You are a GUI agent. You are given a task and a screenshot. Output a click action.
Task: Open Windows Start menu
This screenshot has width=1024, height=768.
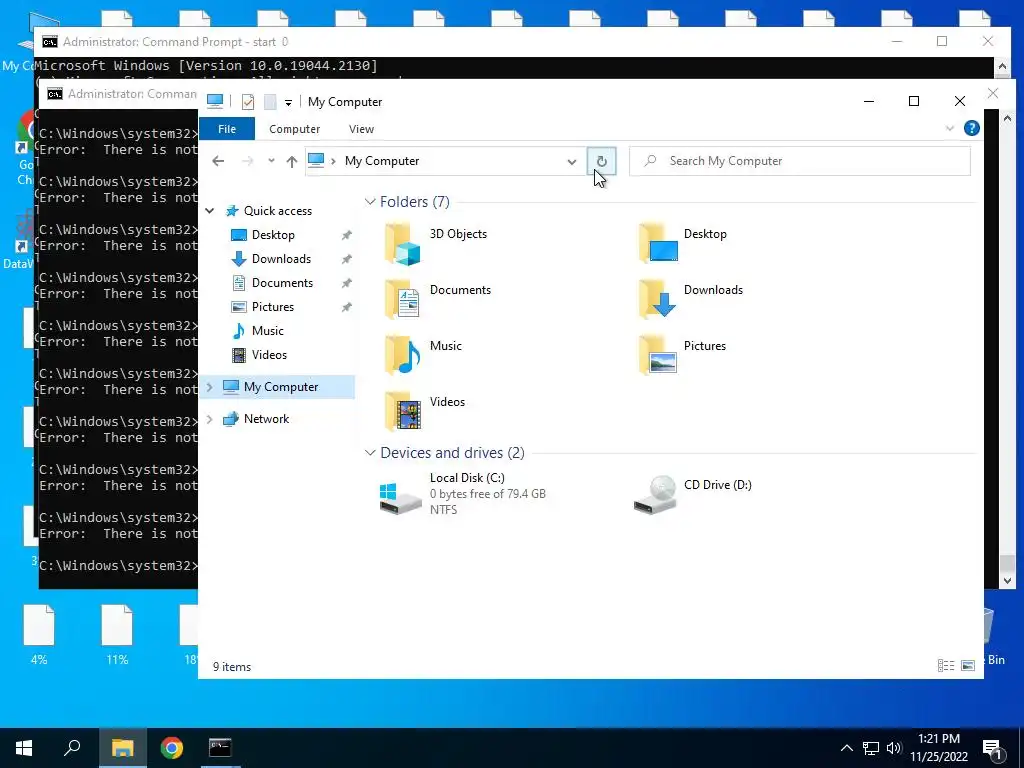click(x=24, y=748)
